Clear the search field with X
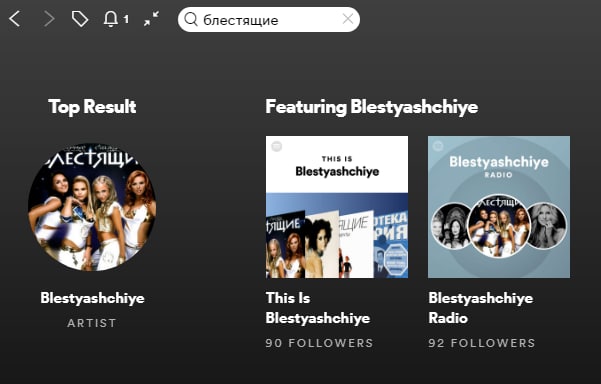Screen dimensions: 601x384 348,19
